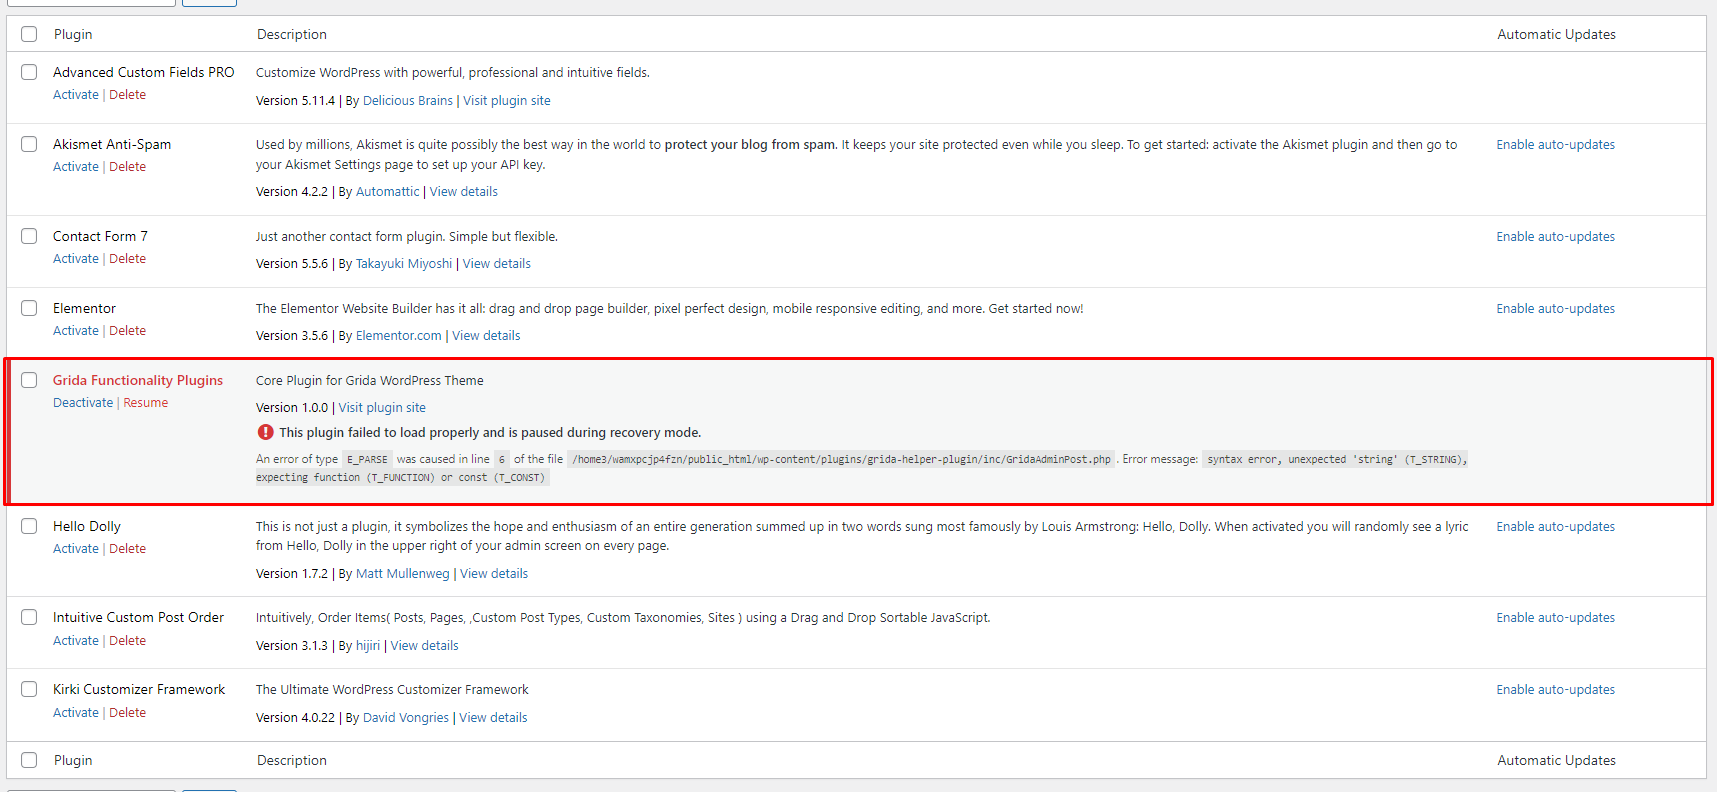Click 'Automatic Updates' header at top
1717x792 pixels.
(x=1556, y=34)
